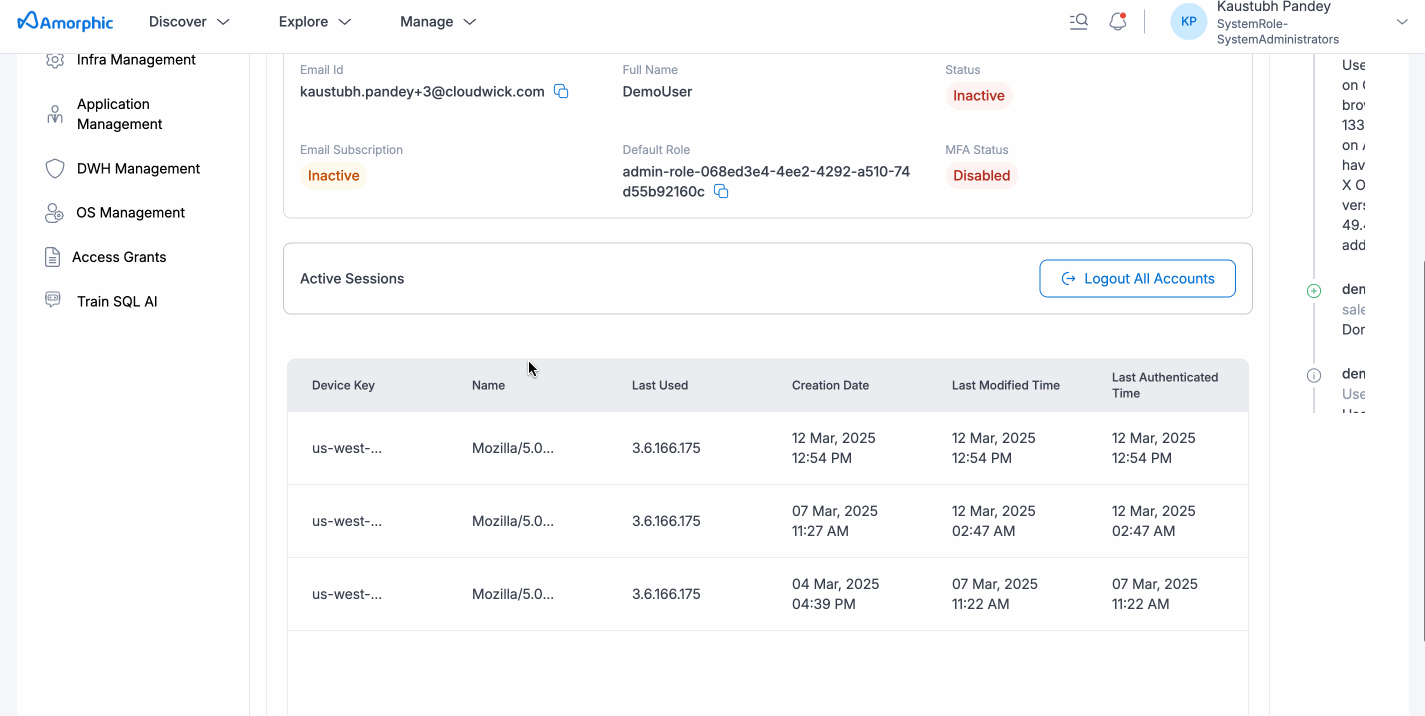The image size is (1425, 716).
Task: Click the Inactive email subscription badge
Action: point(333,175)
